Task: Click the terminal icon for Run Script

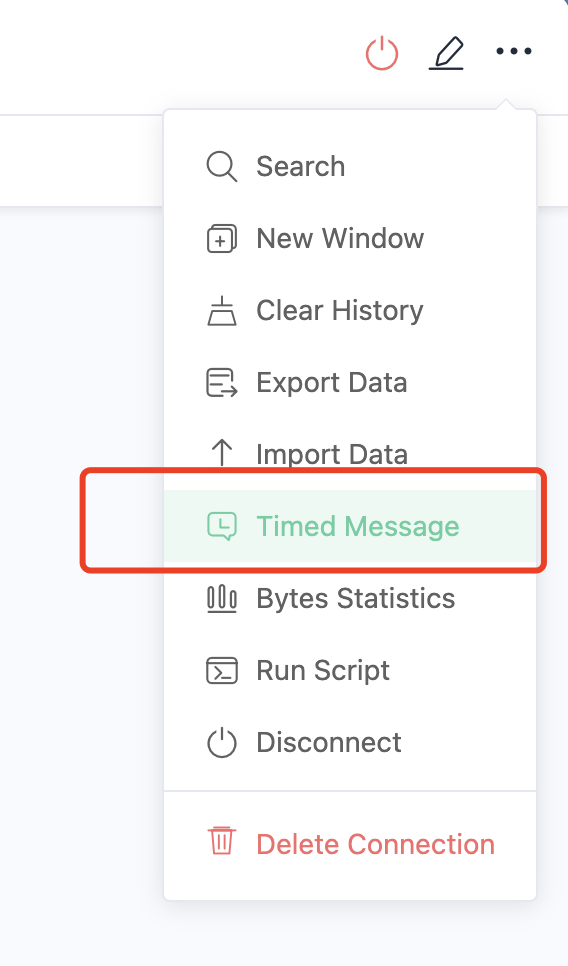Action: [222, 670]
